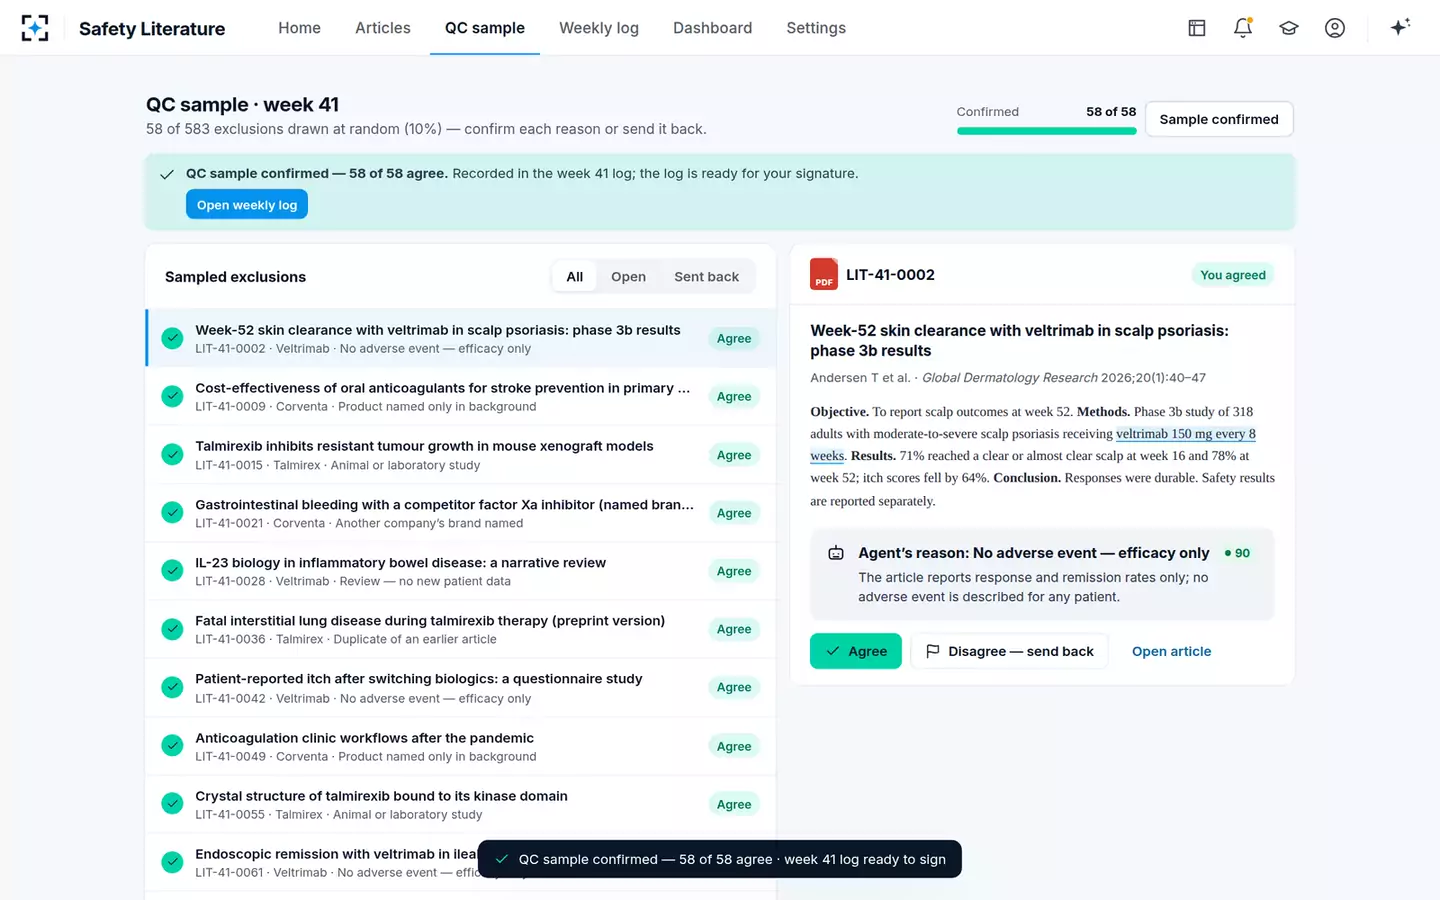Click the Sample confirmed button
Screen dimensions: 1440x900
(1219, 119)
